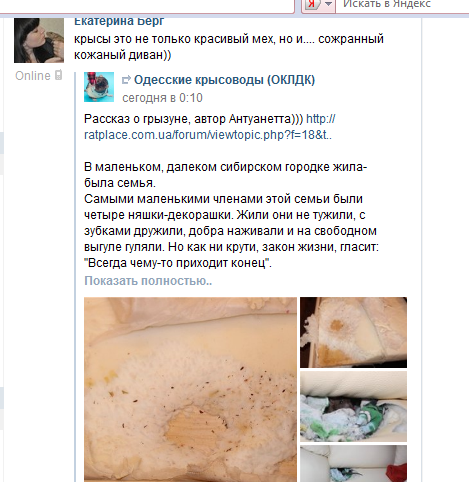
Task: Click repost arrow icon before group name
Action: (x=126, y=80)
